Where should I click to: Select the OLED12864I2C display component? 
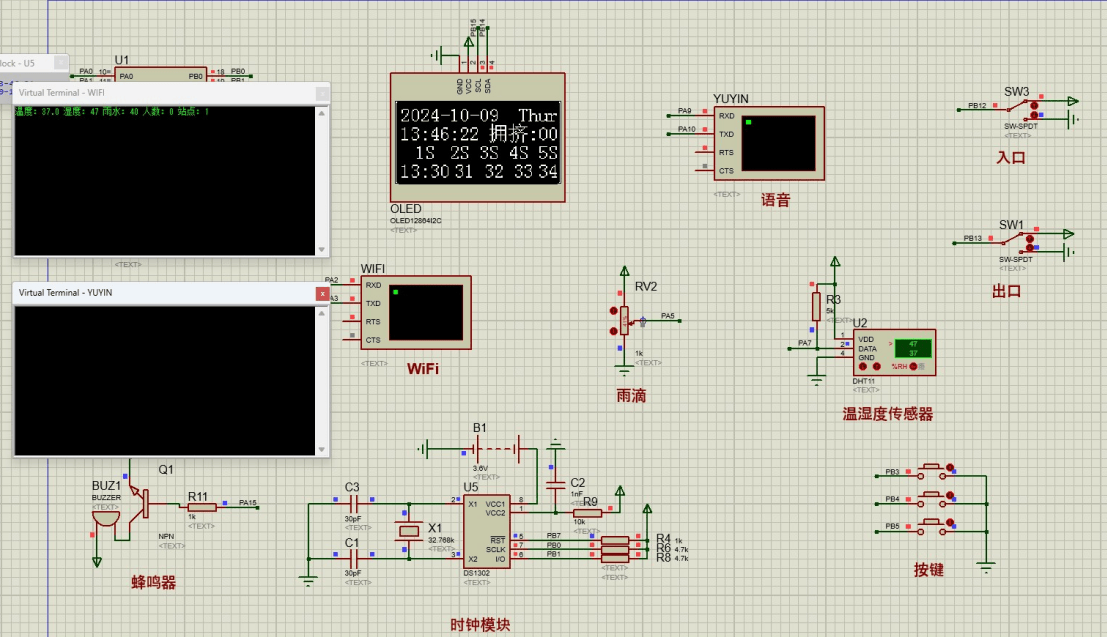tap(478, 138)
